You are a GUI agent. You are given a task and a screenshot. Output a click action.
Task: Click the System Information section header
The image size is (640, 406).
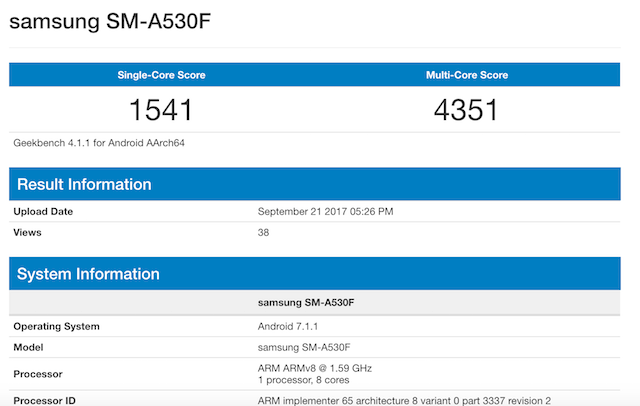(x=88, y=273)
